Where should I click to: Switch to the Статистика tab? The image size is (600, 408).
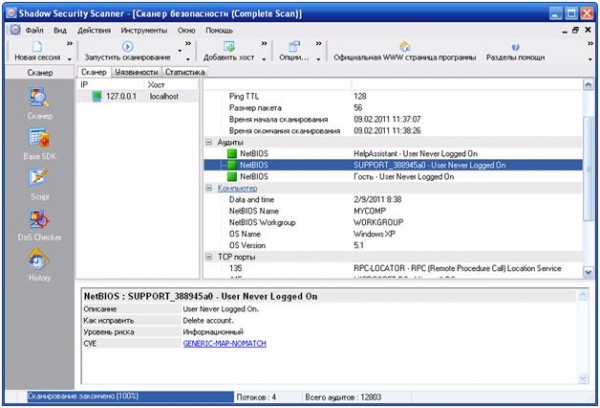click(x=185, y=72)
